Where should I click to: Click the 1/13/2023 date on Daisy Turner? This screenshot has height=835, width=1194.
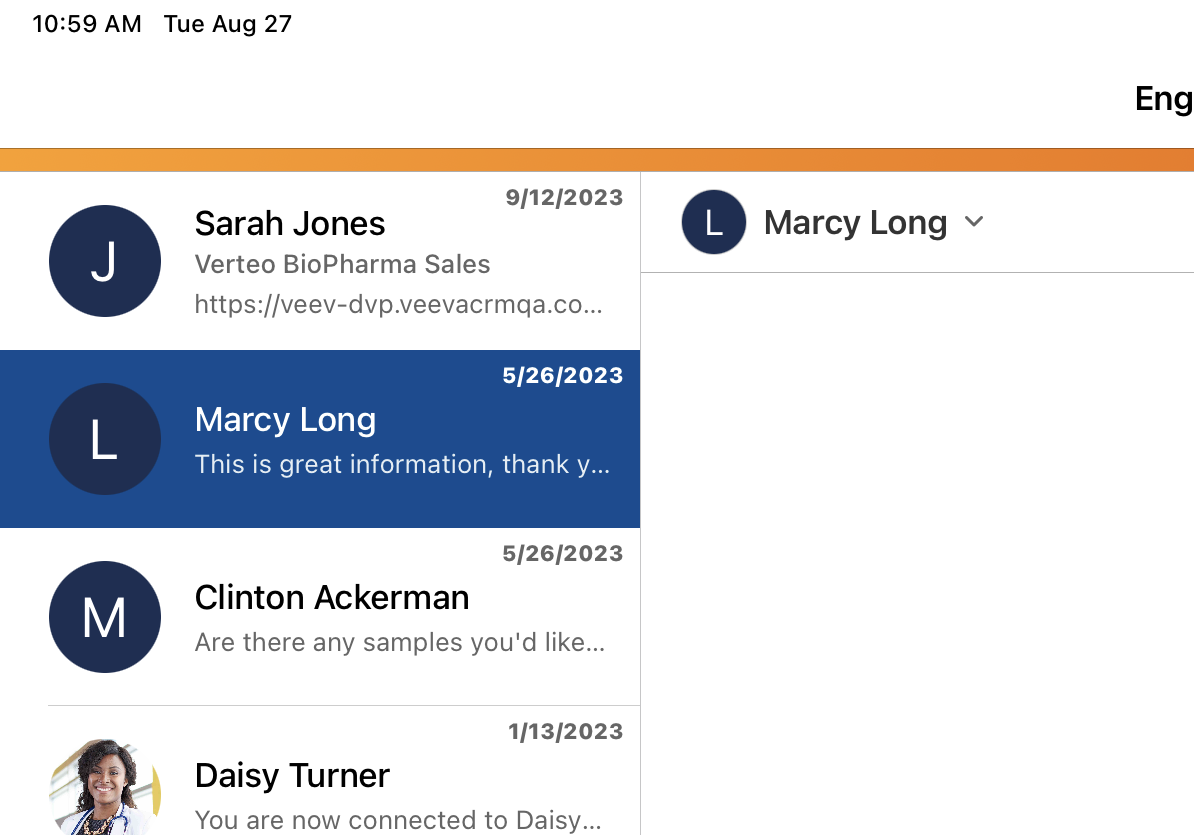point(565,731)
